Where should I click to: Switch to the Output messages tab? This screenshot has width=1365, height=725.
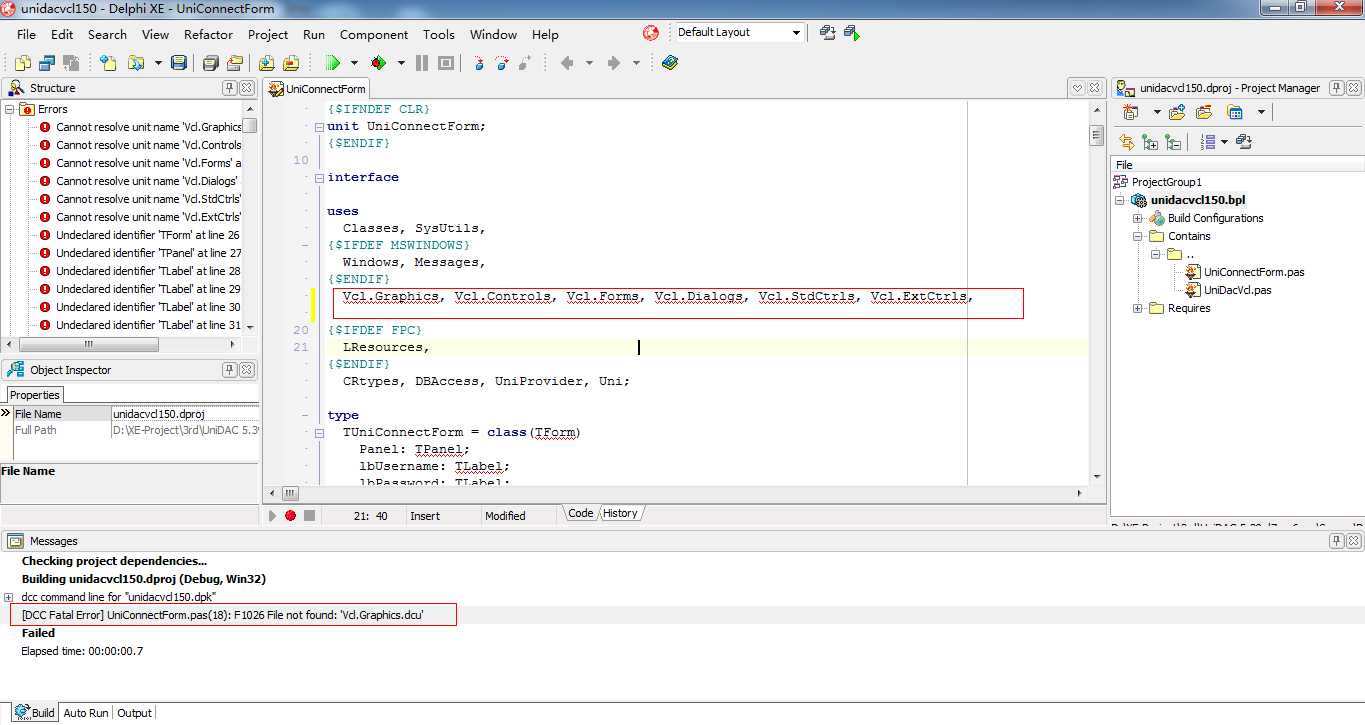click(134, 713)
